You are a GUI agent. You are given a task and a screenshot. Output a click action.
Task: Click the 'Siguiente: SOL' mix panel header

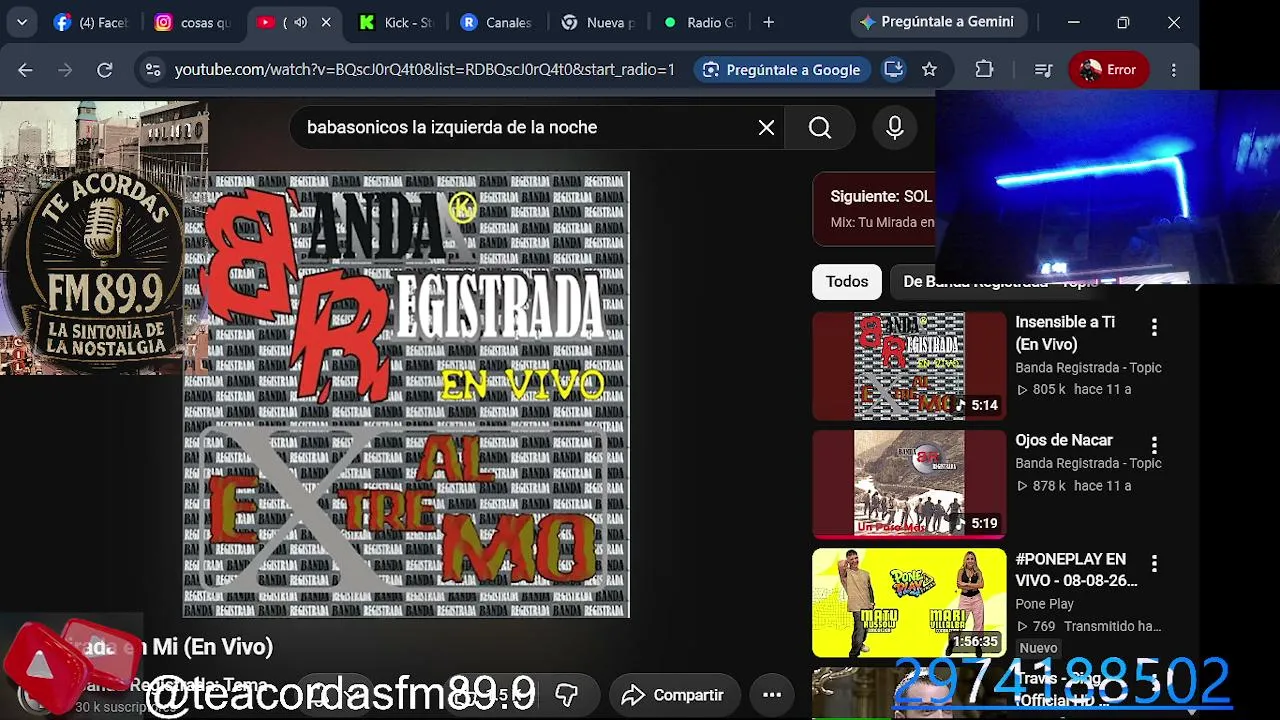coord(881,197)
